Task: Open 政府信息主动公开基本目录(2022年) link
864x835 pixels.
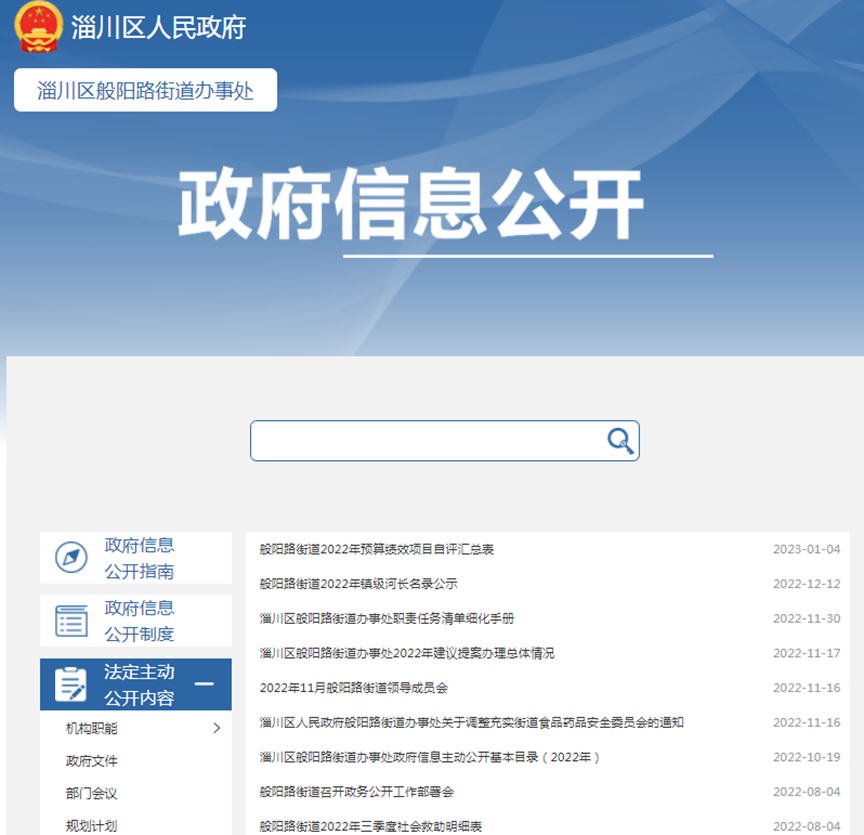Action: point(430,757)
